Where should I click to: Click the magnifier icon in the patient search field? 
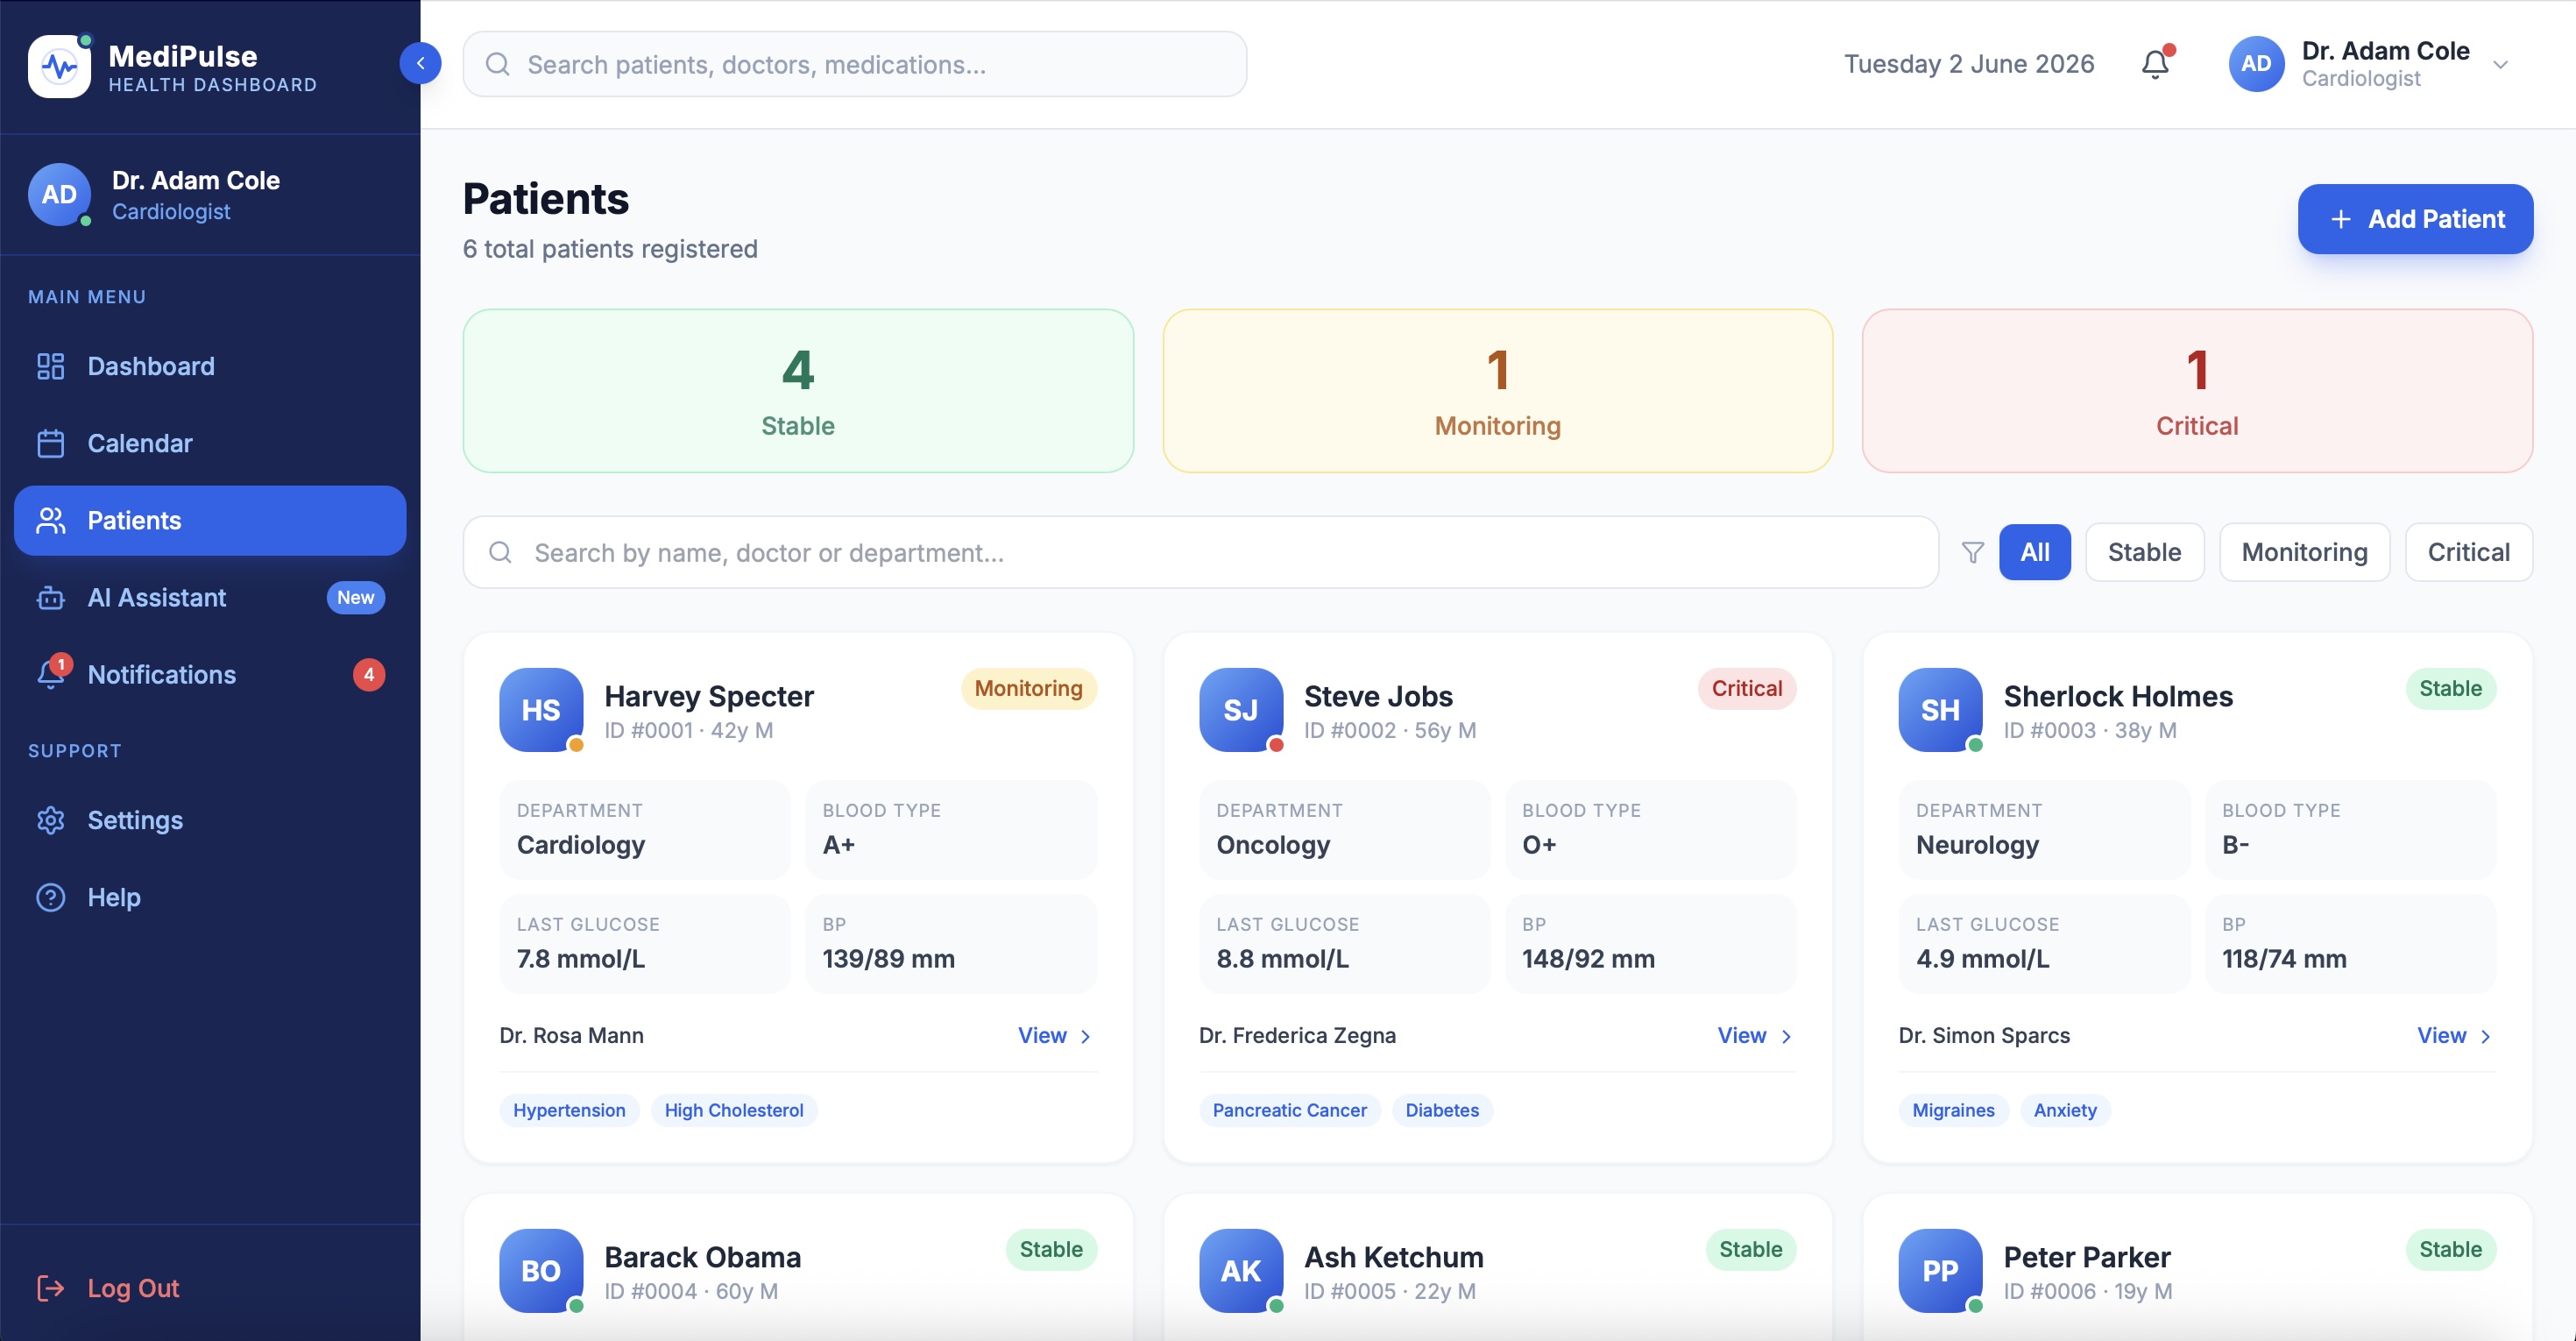tap(500, 552)
